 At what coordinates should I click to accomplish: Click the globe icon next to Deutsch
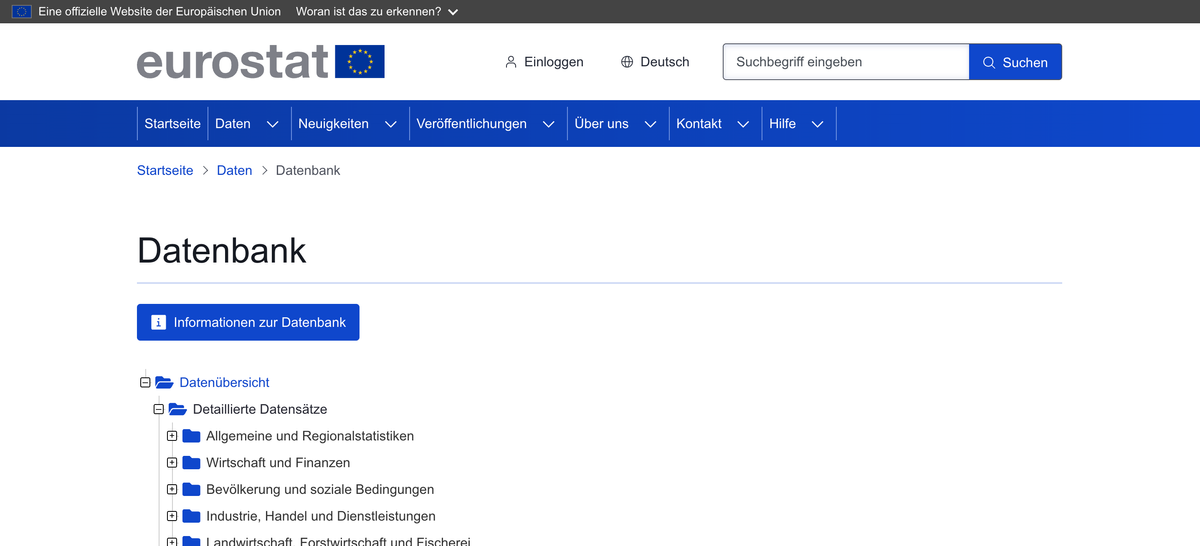pos(627,62)
